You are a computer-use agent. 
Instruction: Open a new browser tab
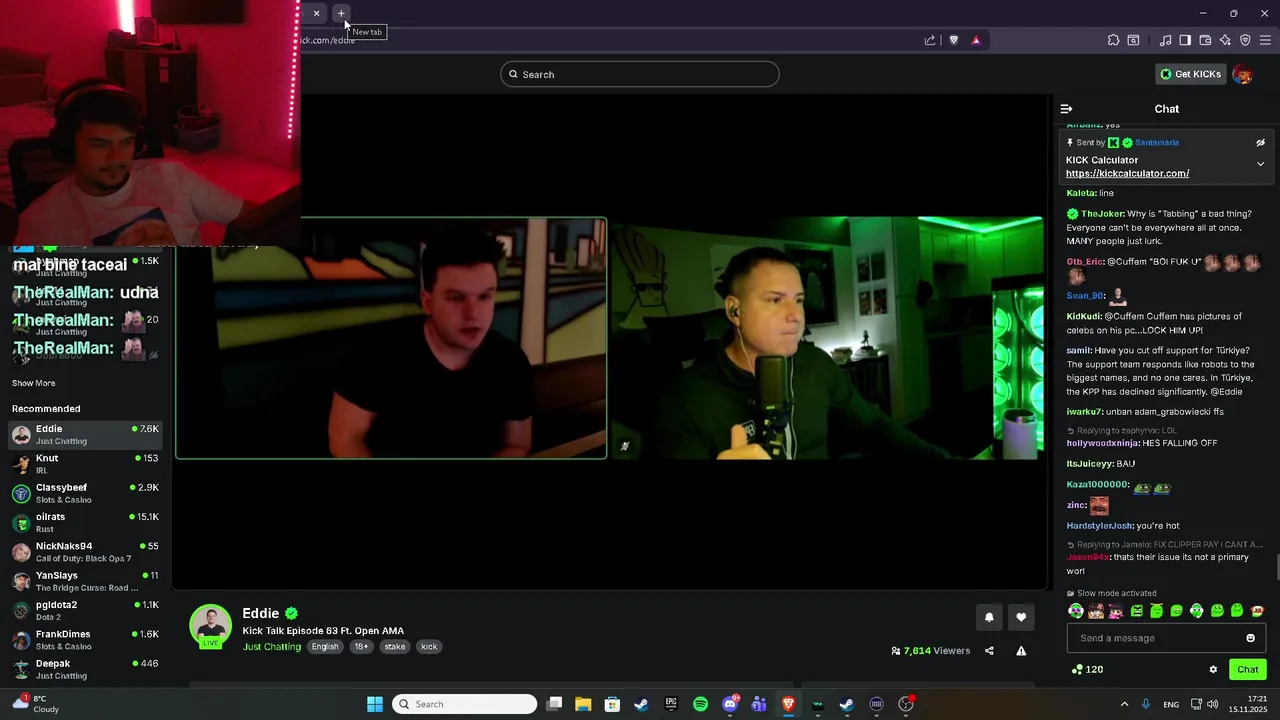341,13
